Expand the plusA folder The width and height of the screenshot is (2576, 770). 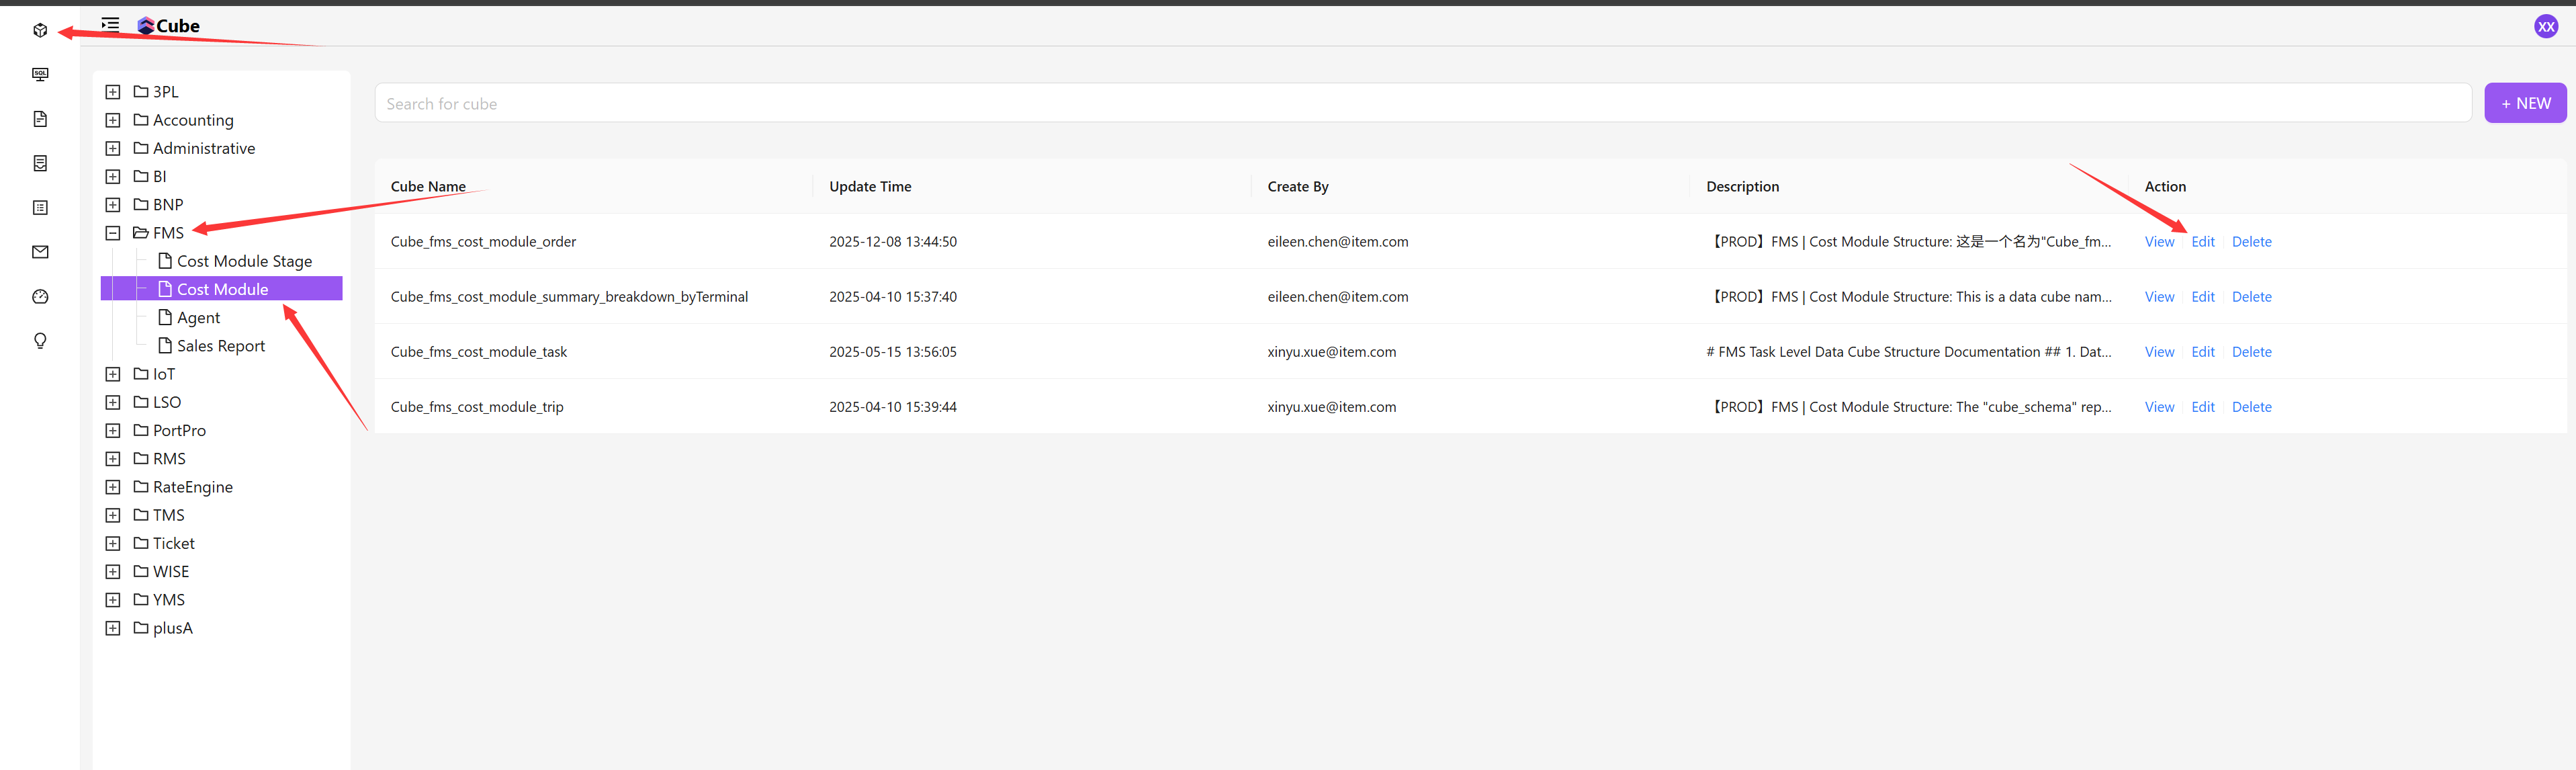113,628
